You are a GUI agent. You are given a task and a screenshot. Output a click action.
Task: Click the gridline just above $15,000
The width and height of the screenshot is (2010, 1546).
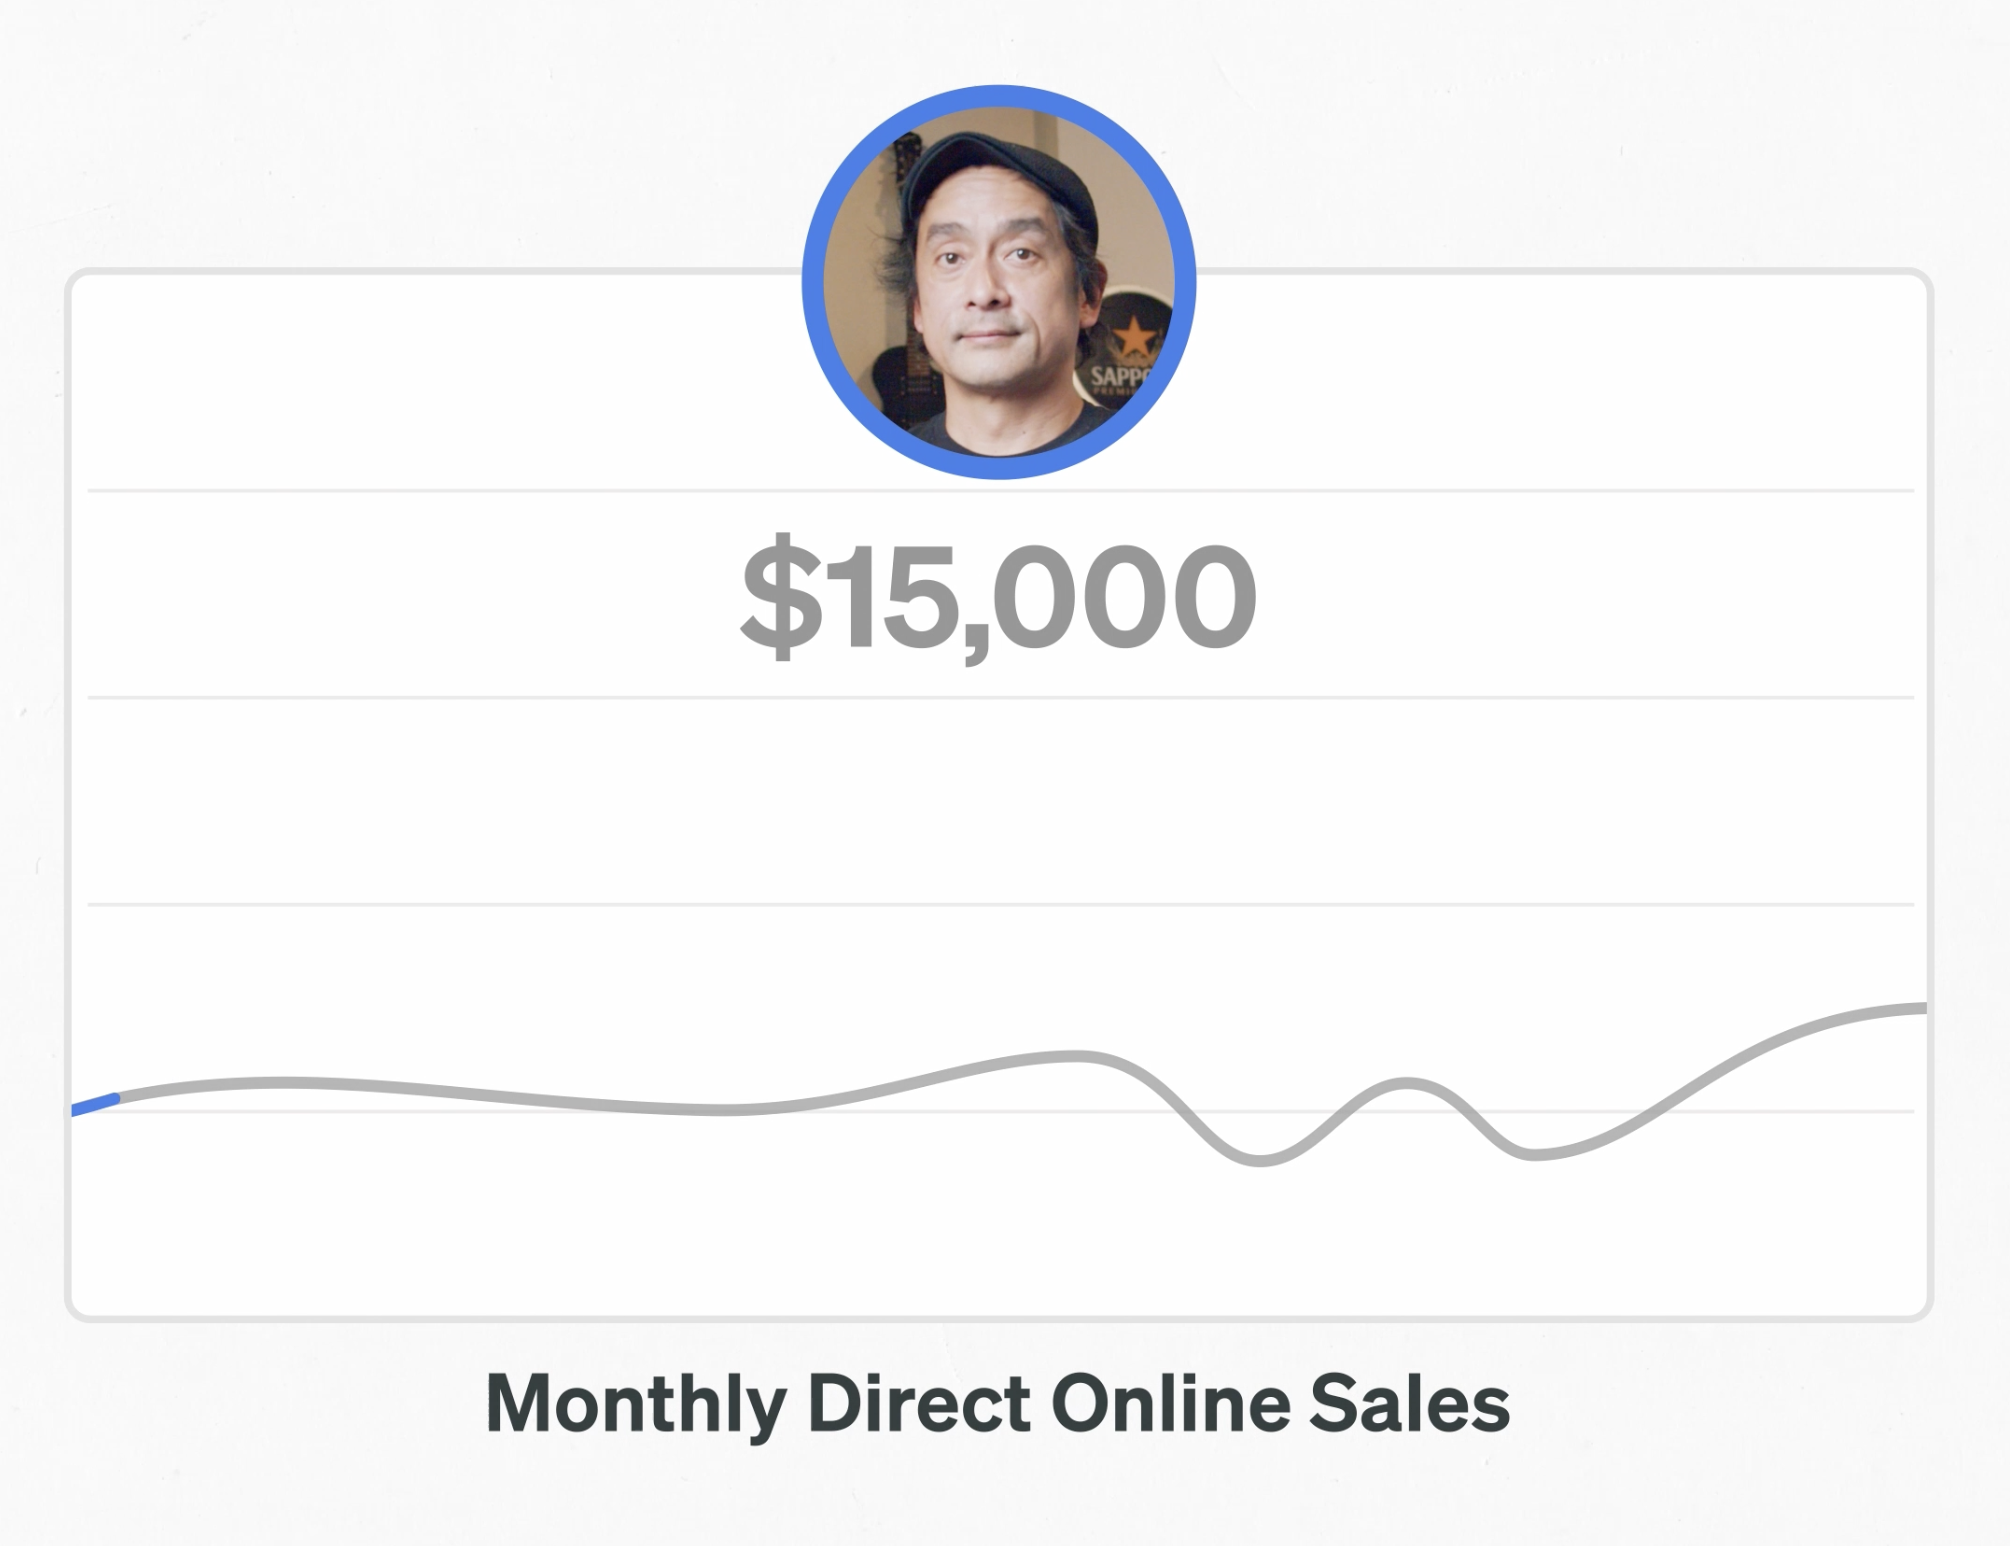point(1000,490)
